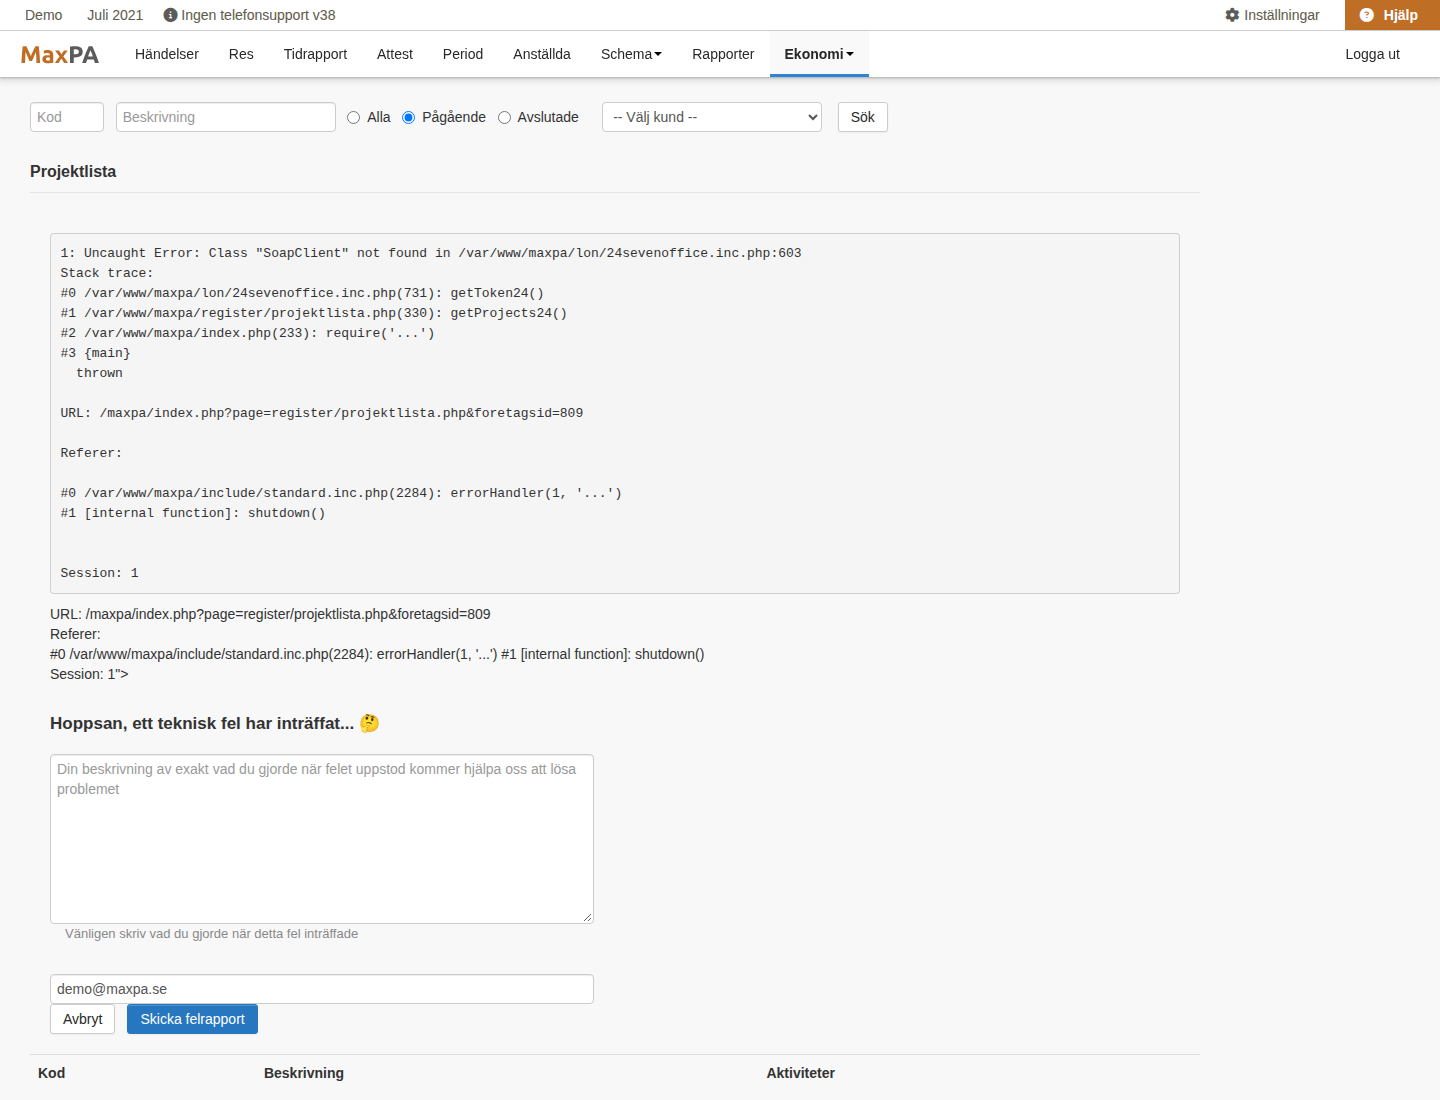
Task: Open the Res menu item
Action: (x=241, y=54)
